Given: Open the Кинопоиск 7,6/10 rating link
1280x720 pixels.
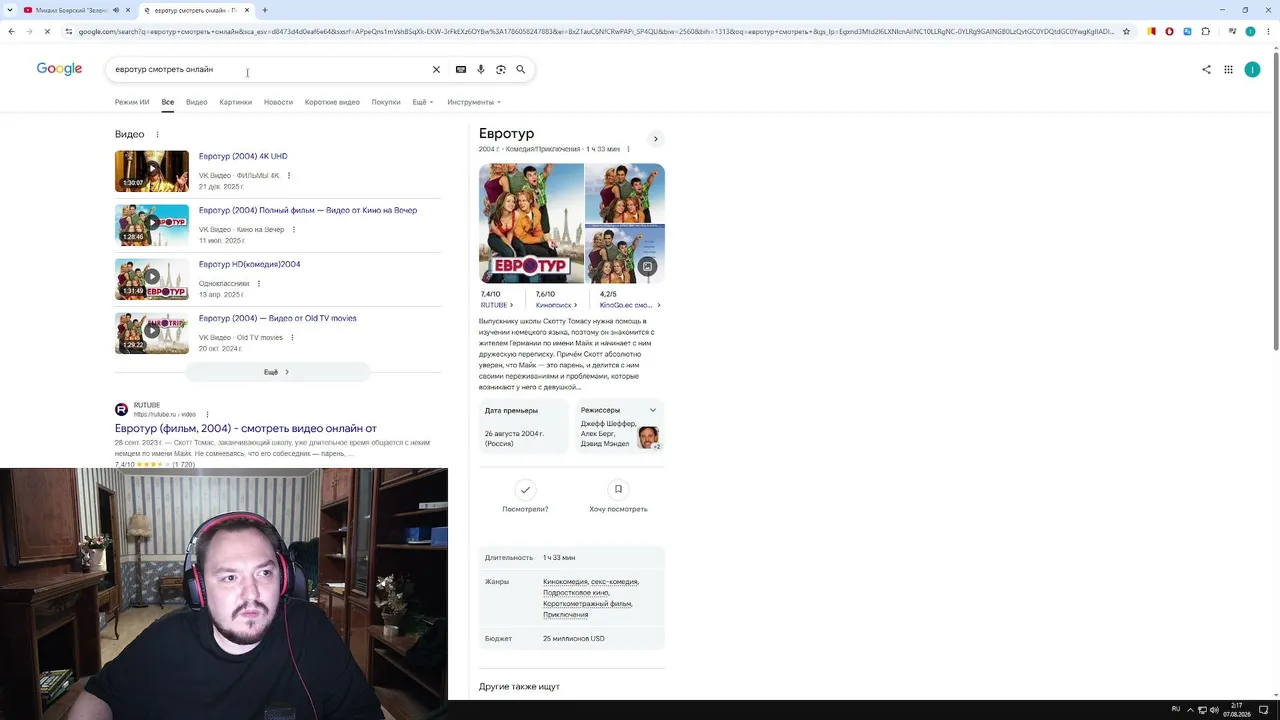Looking at the screenshot, I should coord(554,299).
